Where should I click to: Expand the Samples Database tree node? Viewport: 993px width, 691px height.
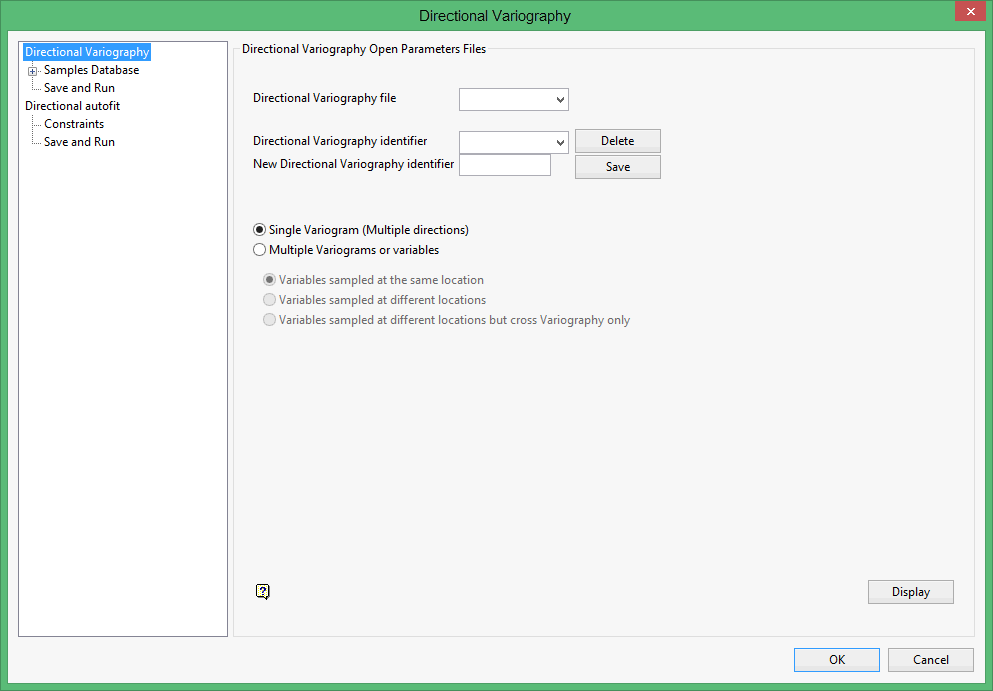33,71
